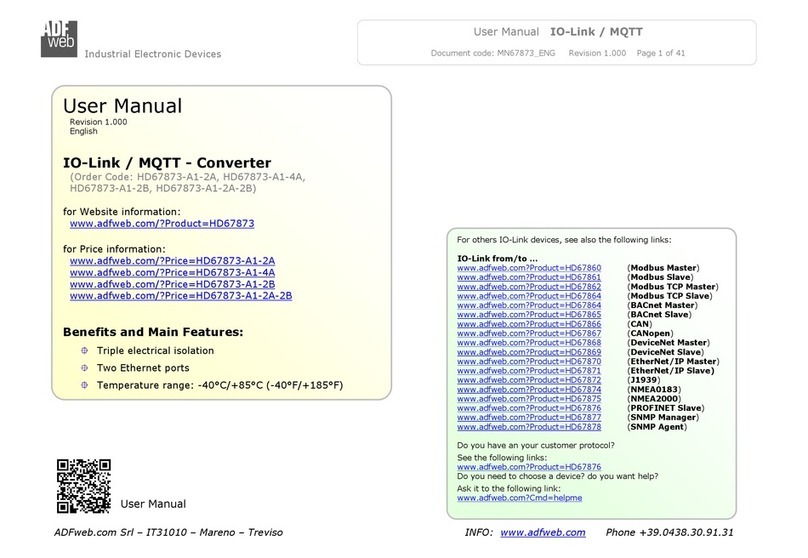Click the 'User Manual' label beside the QR code
Screen dimensions: 808x558
pyautogui.click(x=153, y=504)
